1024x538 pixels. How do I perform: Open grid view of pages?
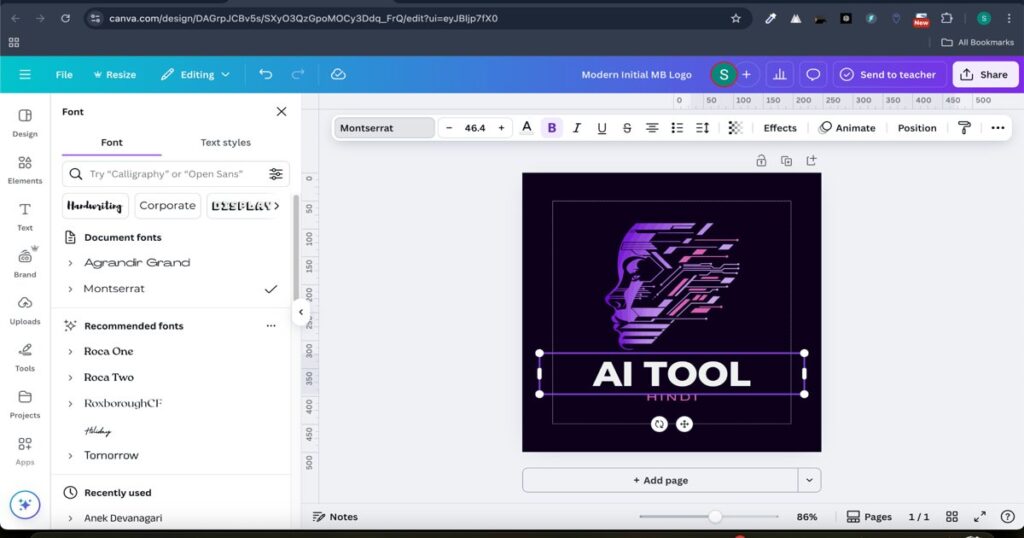[x=952, y=516]
